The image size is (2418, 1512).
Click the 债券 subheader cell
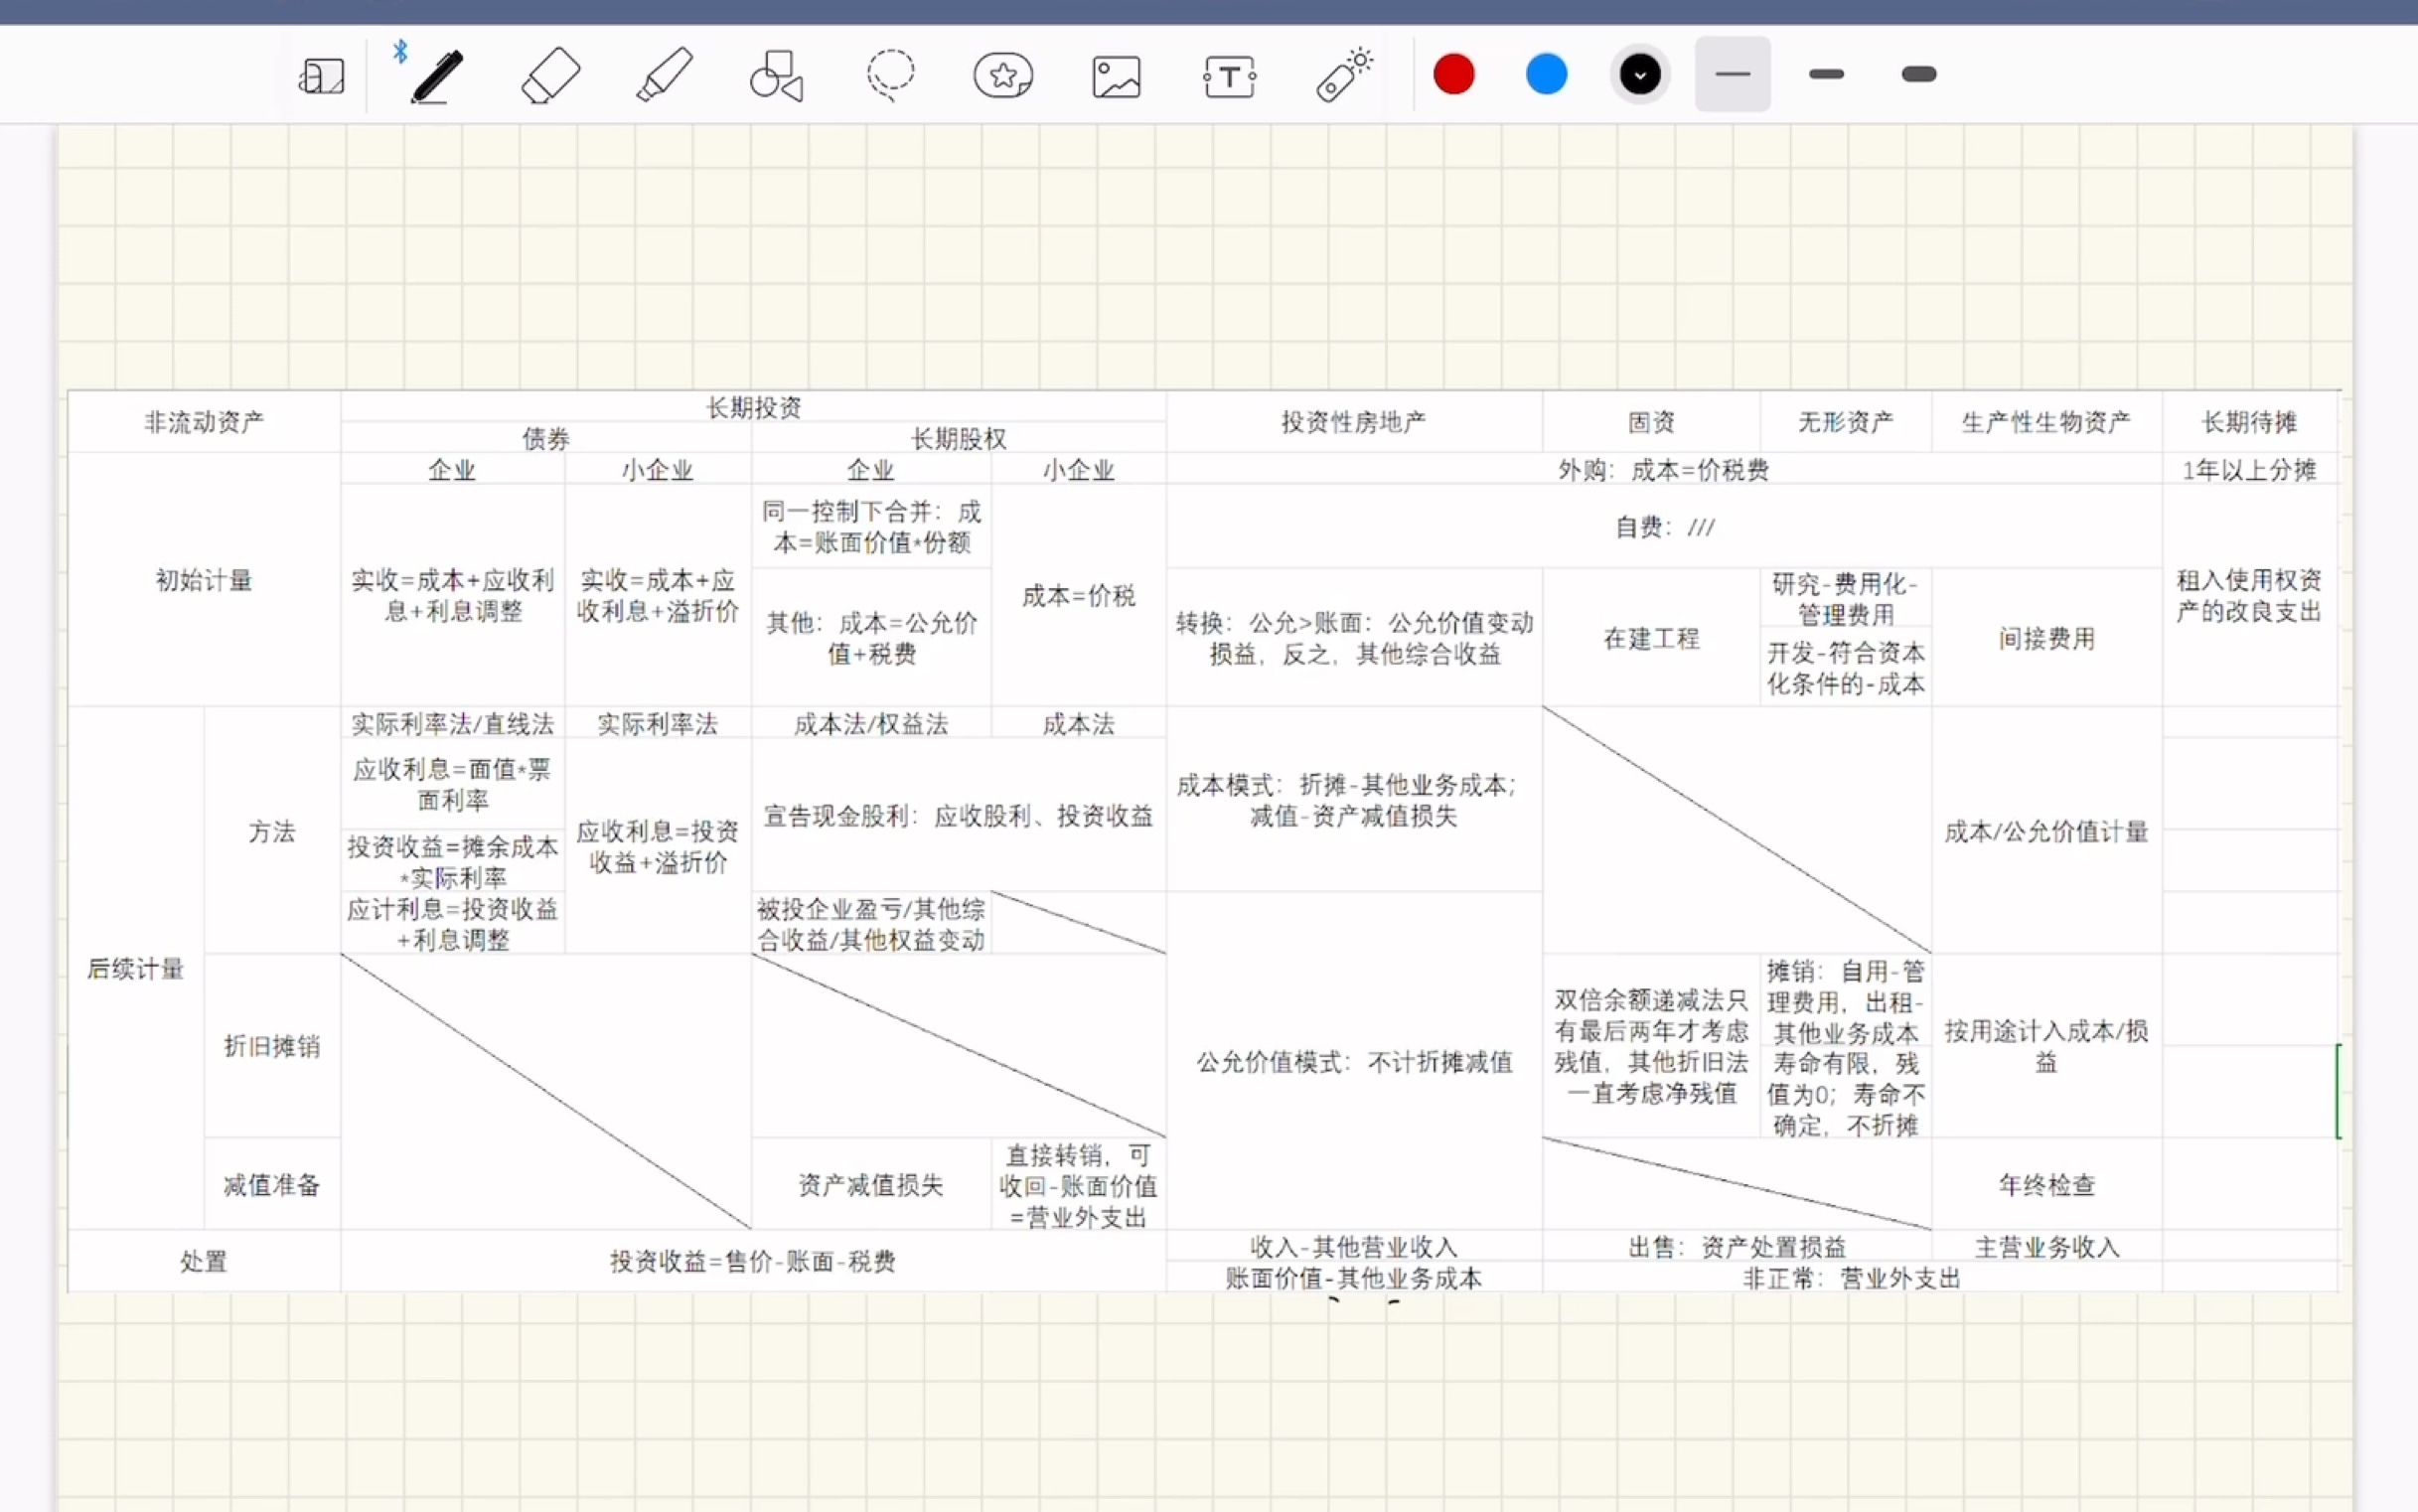click(x=546, y=438)
